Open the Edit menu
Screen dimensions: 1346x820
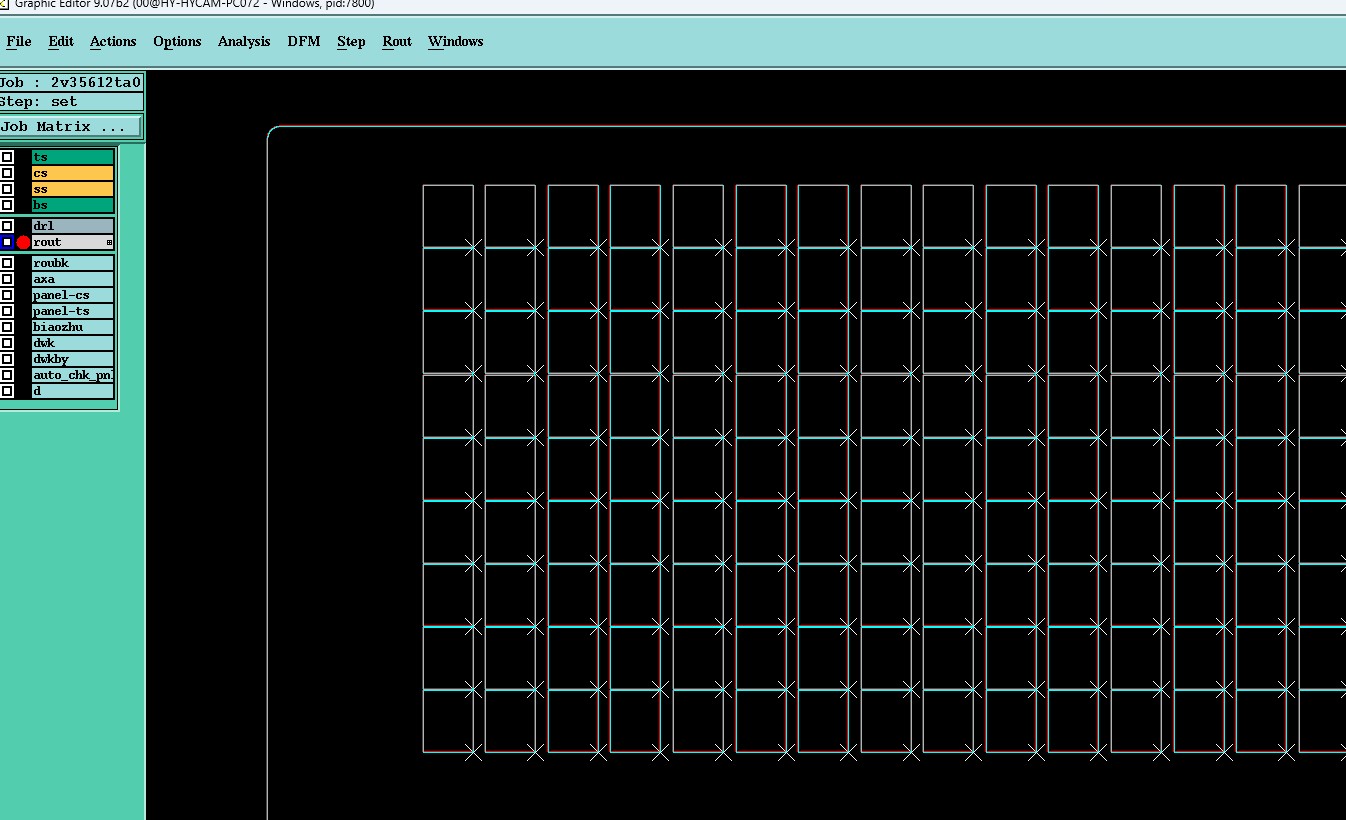[61, 41]
